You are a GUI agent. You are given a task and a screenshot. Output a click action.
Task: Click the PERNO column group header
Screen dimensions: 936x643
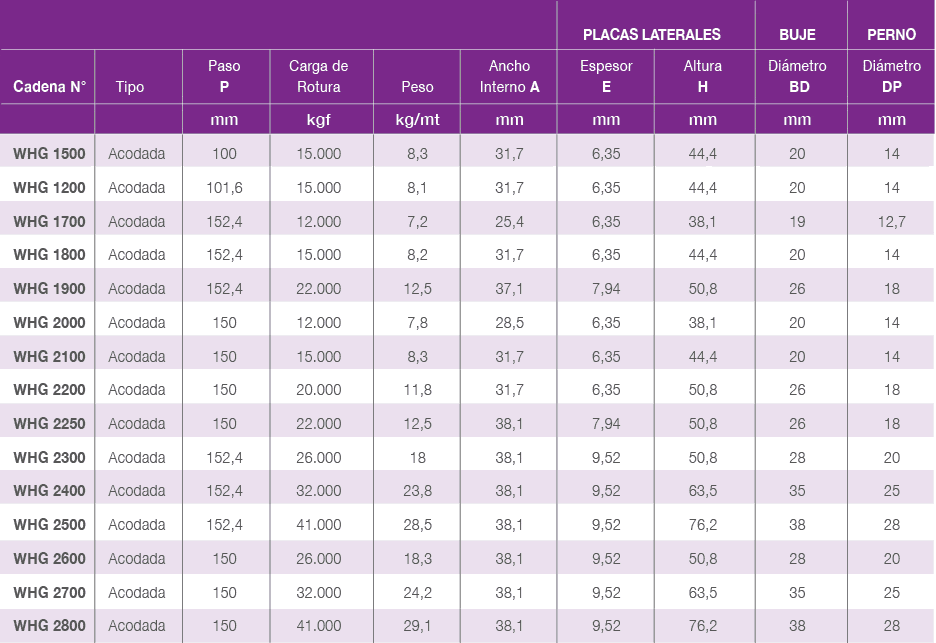tap(891, 34)
